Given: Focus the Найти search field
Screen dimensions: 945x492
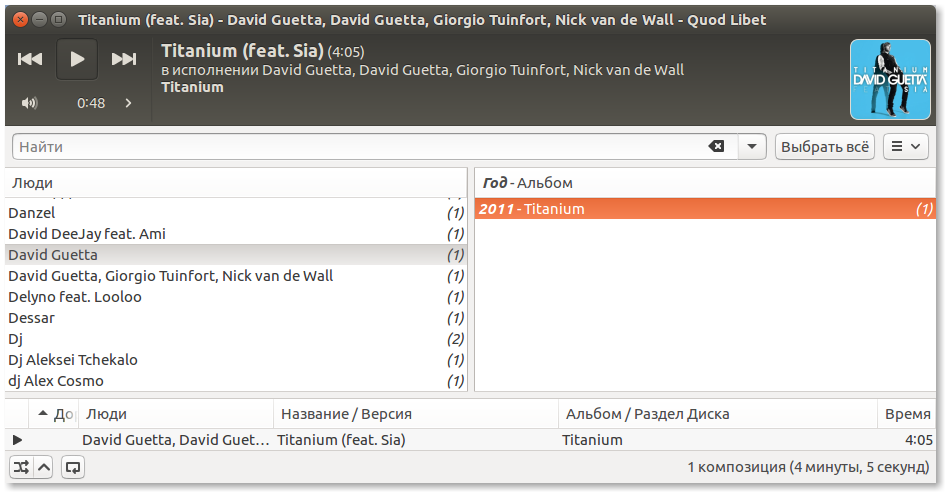Looking at the screenshot, I should coord(360,147).
